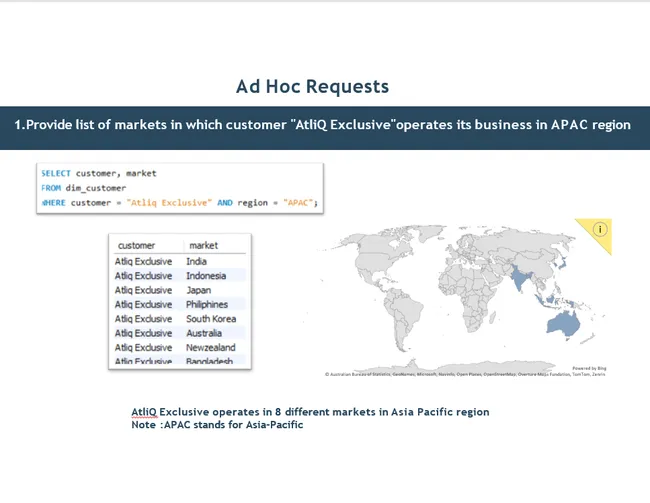This screenshot has width=650, height=503.
Task: Select the 'Newzealand' market cell
Action: tap(211, 347)
